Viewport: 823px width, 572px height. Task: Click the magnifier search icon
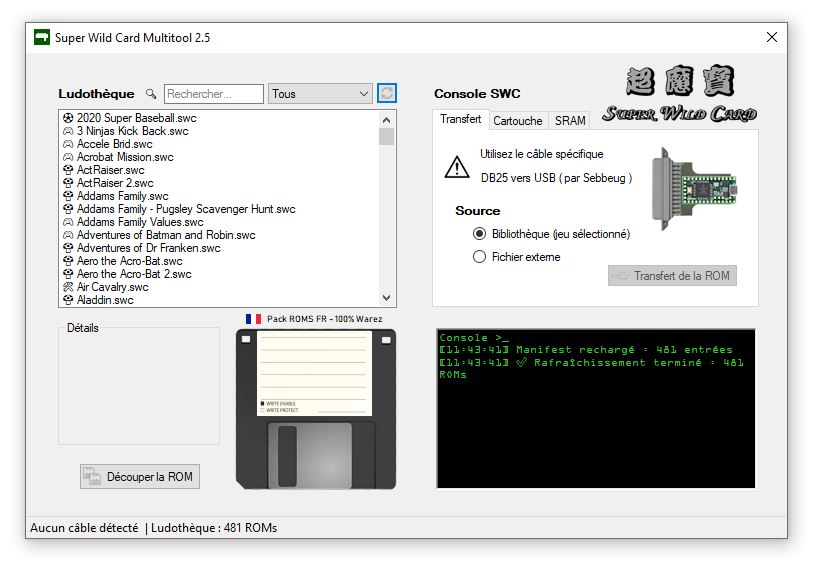(x=151, y=94)
